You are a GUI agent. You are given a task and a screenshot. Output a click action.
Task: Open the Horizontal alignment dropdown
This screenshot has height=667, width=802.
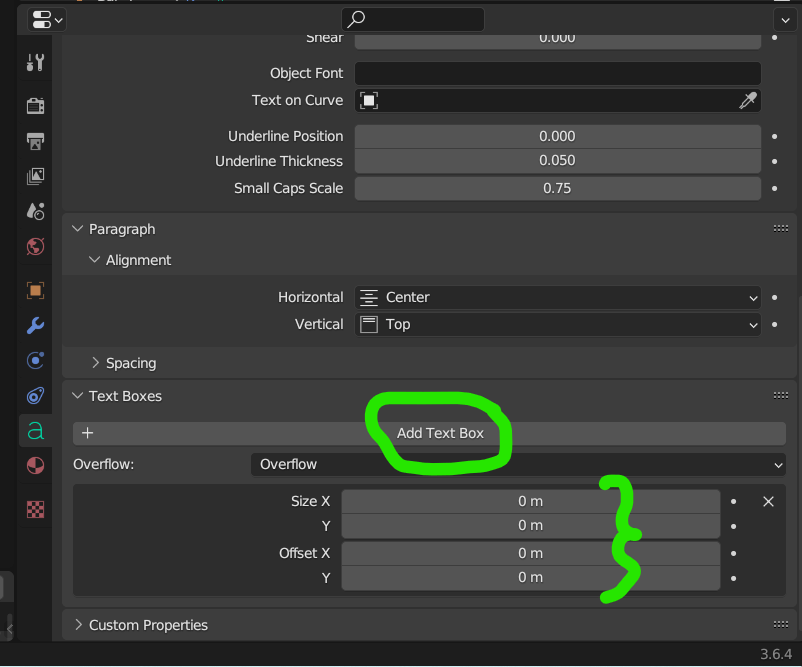(557, 297)
